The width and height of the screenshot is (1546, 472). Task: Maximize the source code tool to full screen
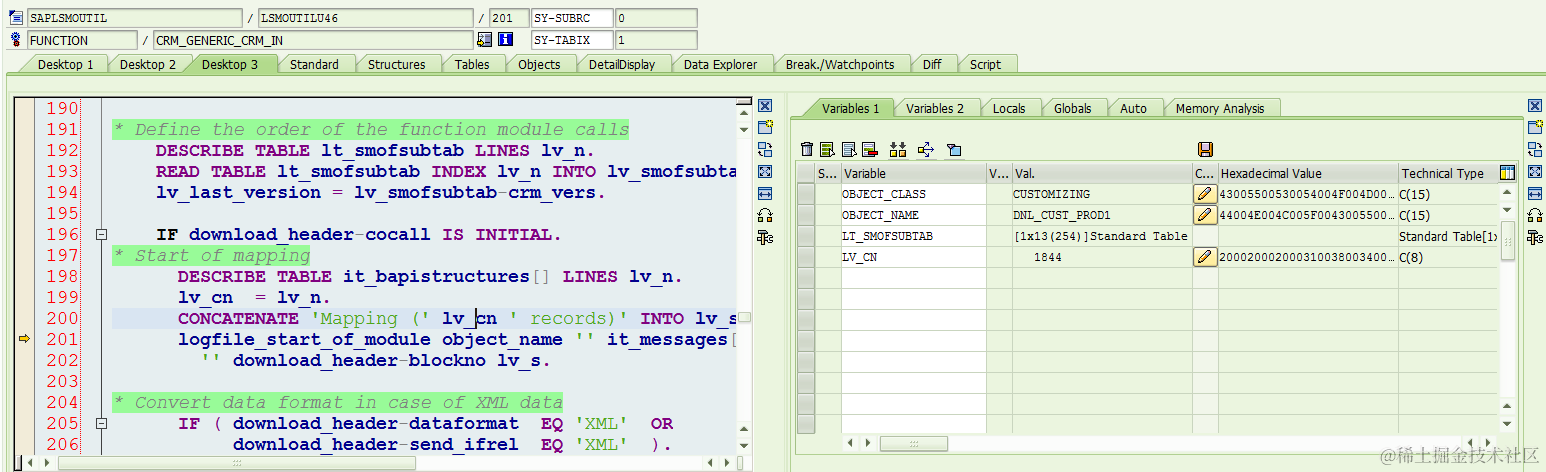[x=765, y=171]
